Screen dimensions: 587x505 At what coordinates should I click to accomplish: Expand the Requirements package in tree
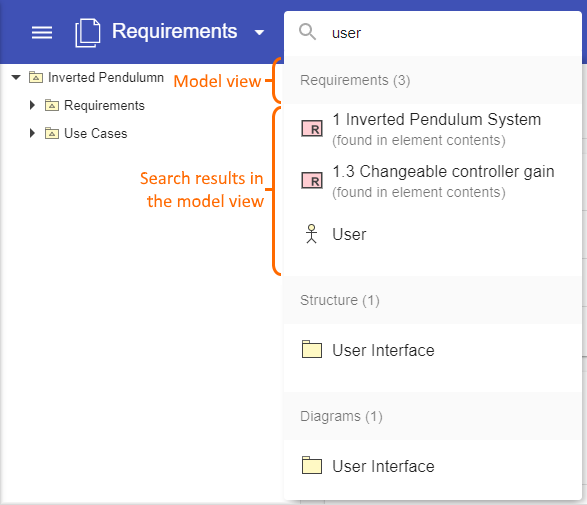coord(32,105)
